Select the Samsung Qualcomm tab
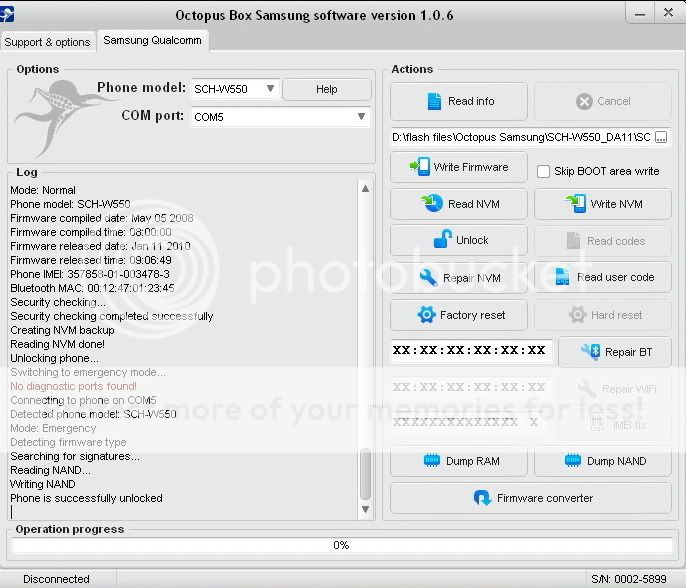The image size is (686, 588). 152,41
